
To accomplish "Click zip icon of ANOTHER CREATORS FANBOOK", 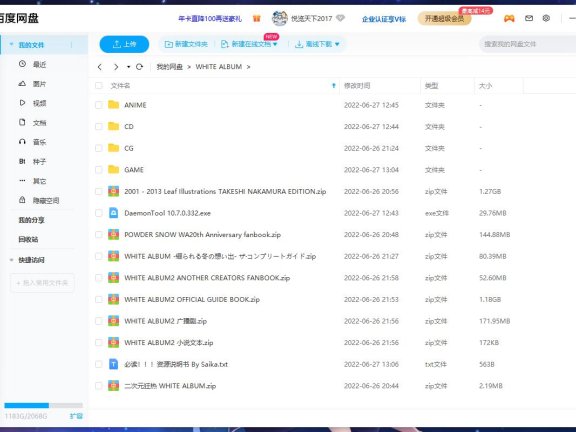I will [x=114, y=278].
